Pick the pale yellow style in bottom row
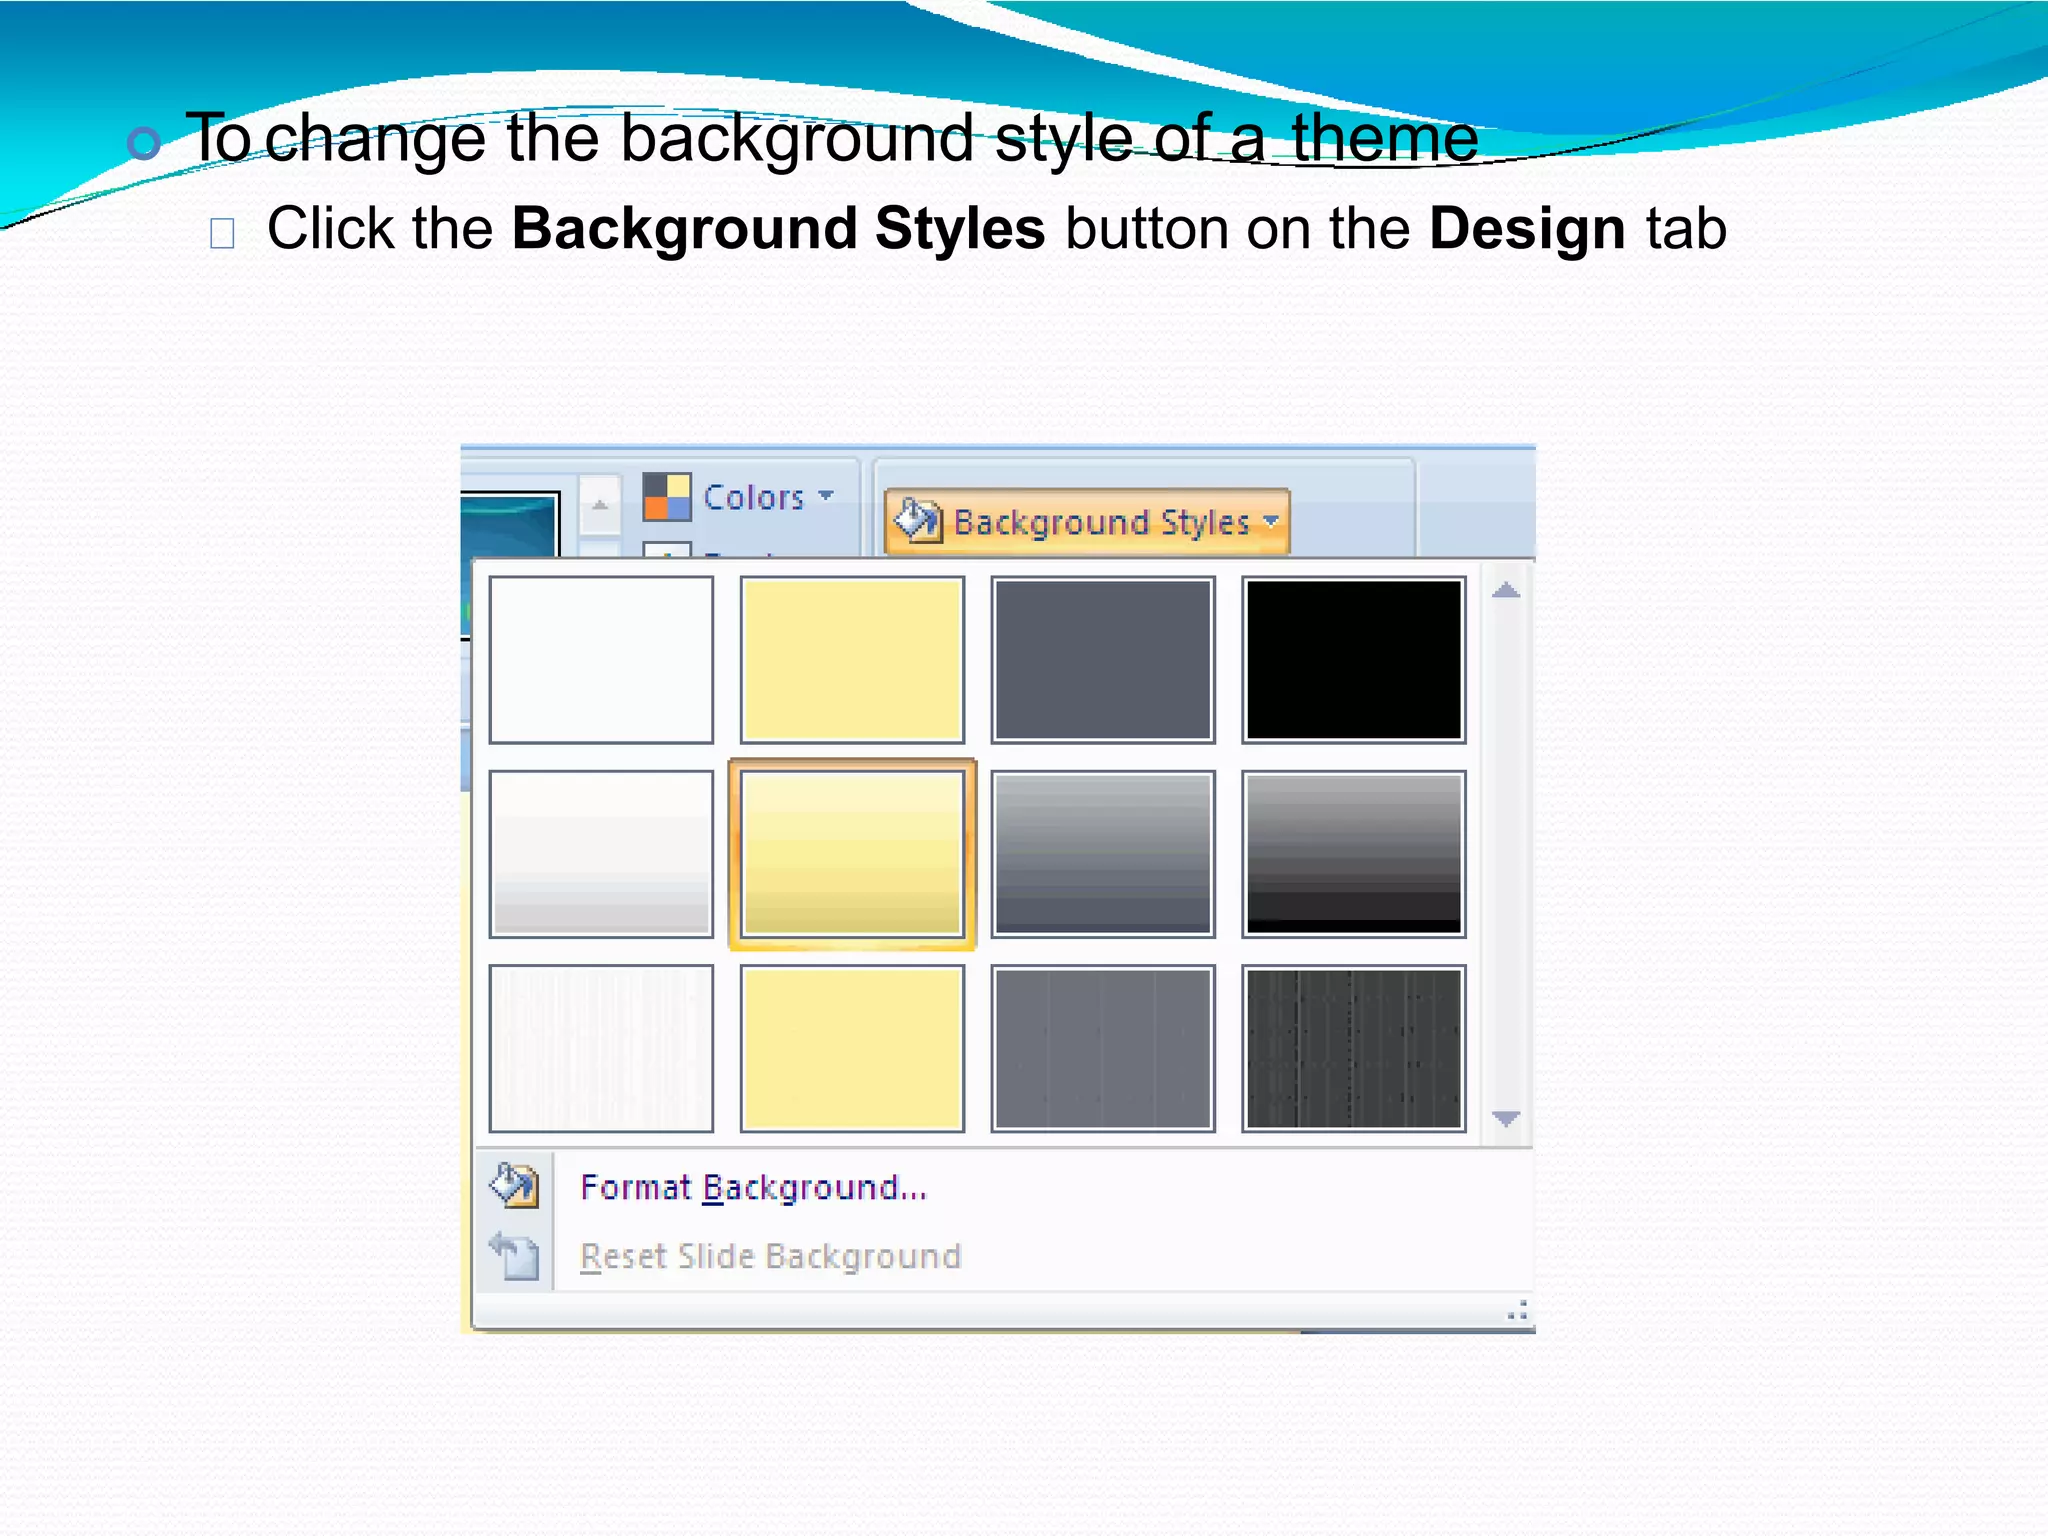Screen dimensions: 2048x1536 [x=852, y=1048]
